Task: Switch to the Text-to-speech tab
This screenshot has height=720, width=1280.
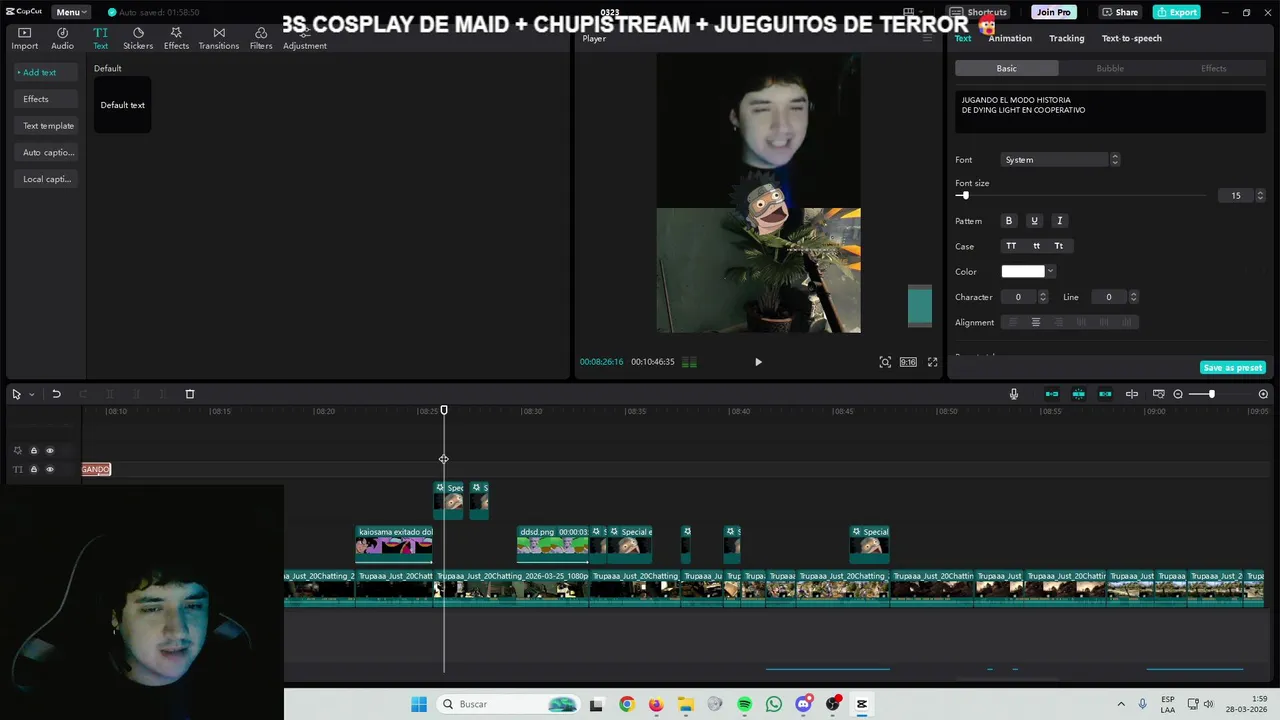Action: [1132, 38]
